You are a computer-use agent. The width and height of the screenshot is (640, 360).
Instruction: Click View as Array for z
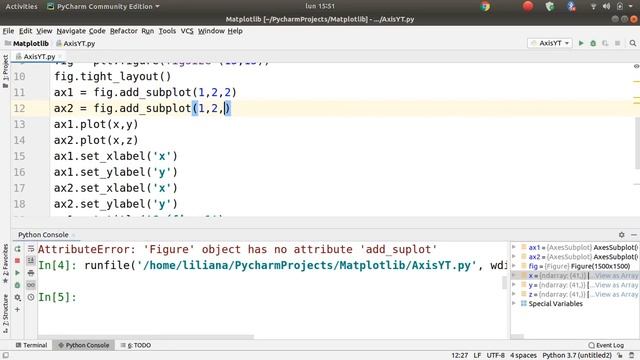click(617, 295)
